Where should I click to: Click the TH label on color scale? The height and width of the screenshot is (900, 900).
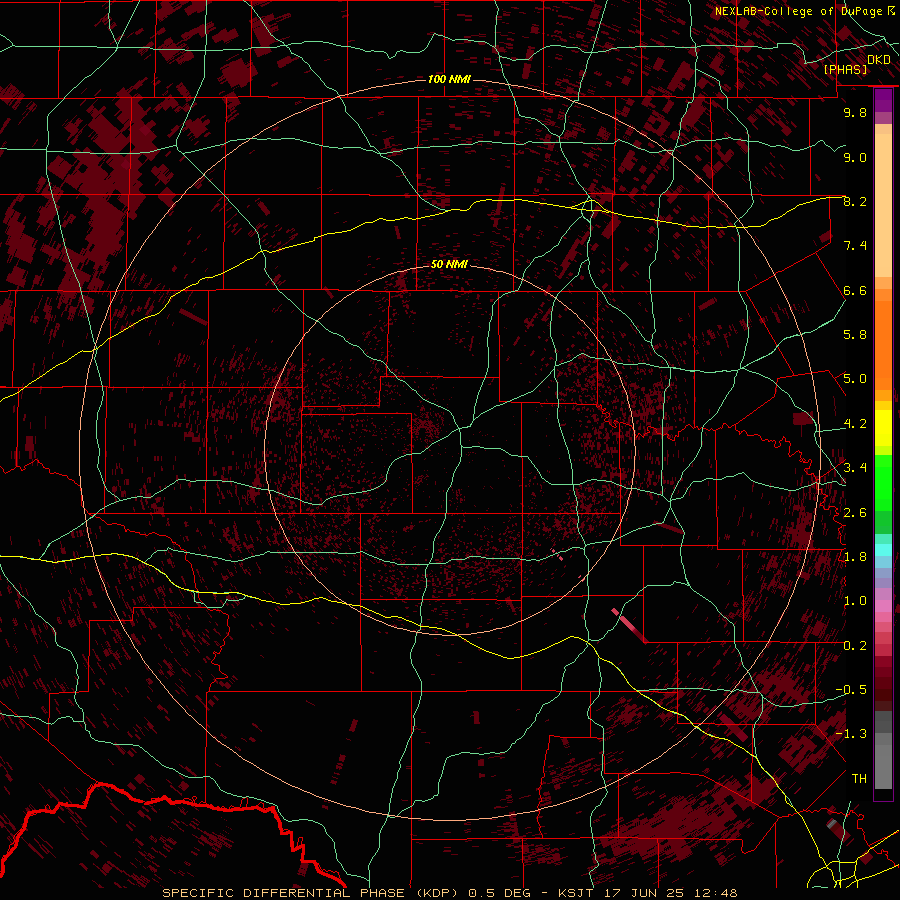click(x=859, y=779)
